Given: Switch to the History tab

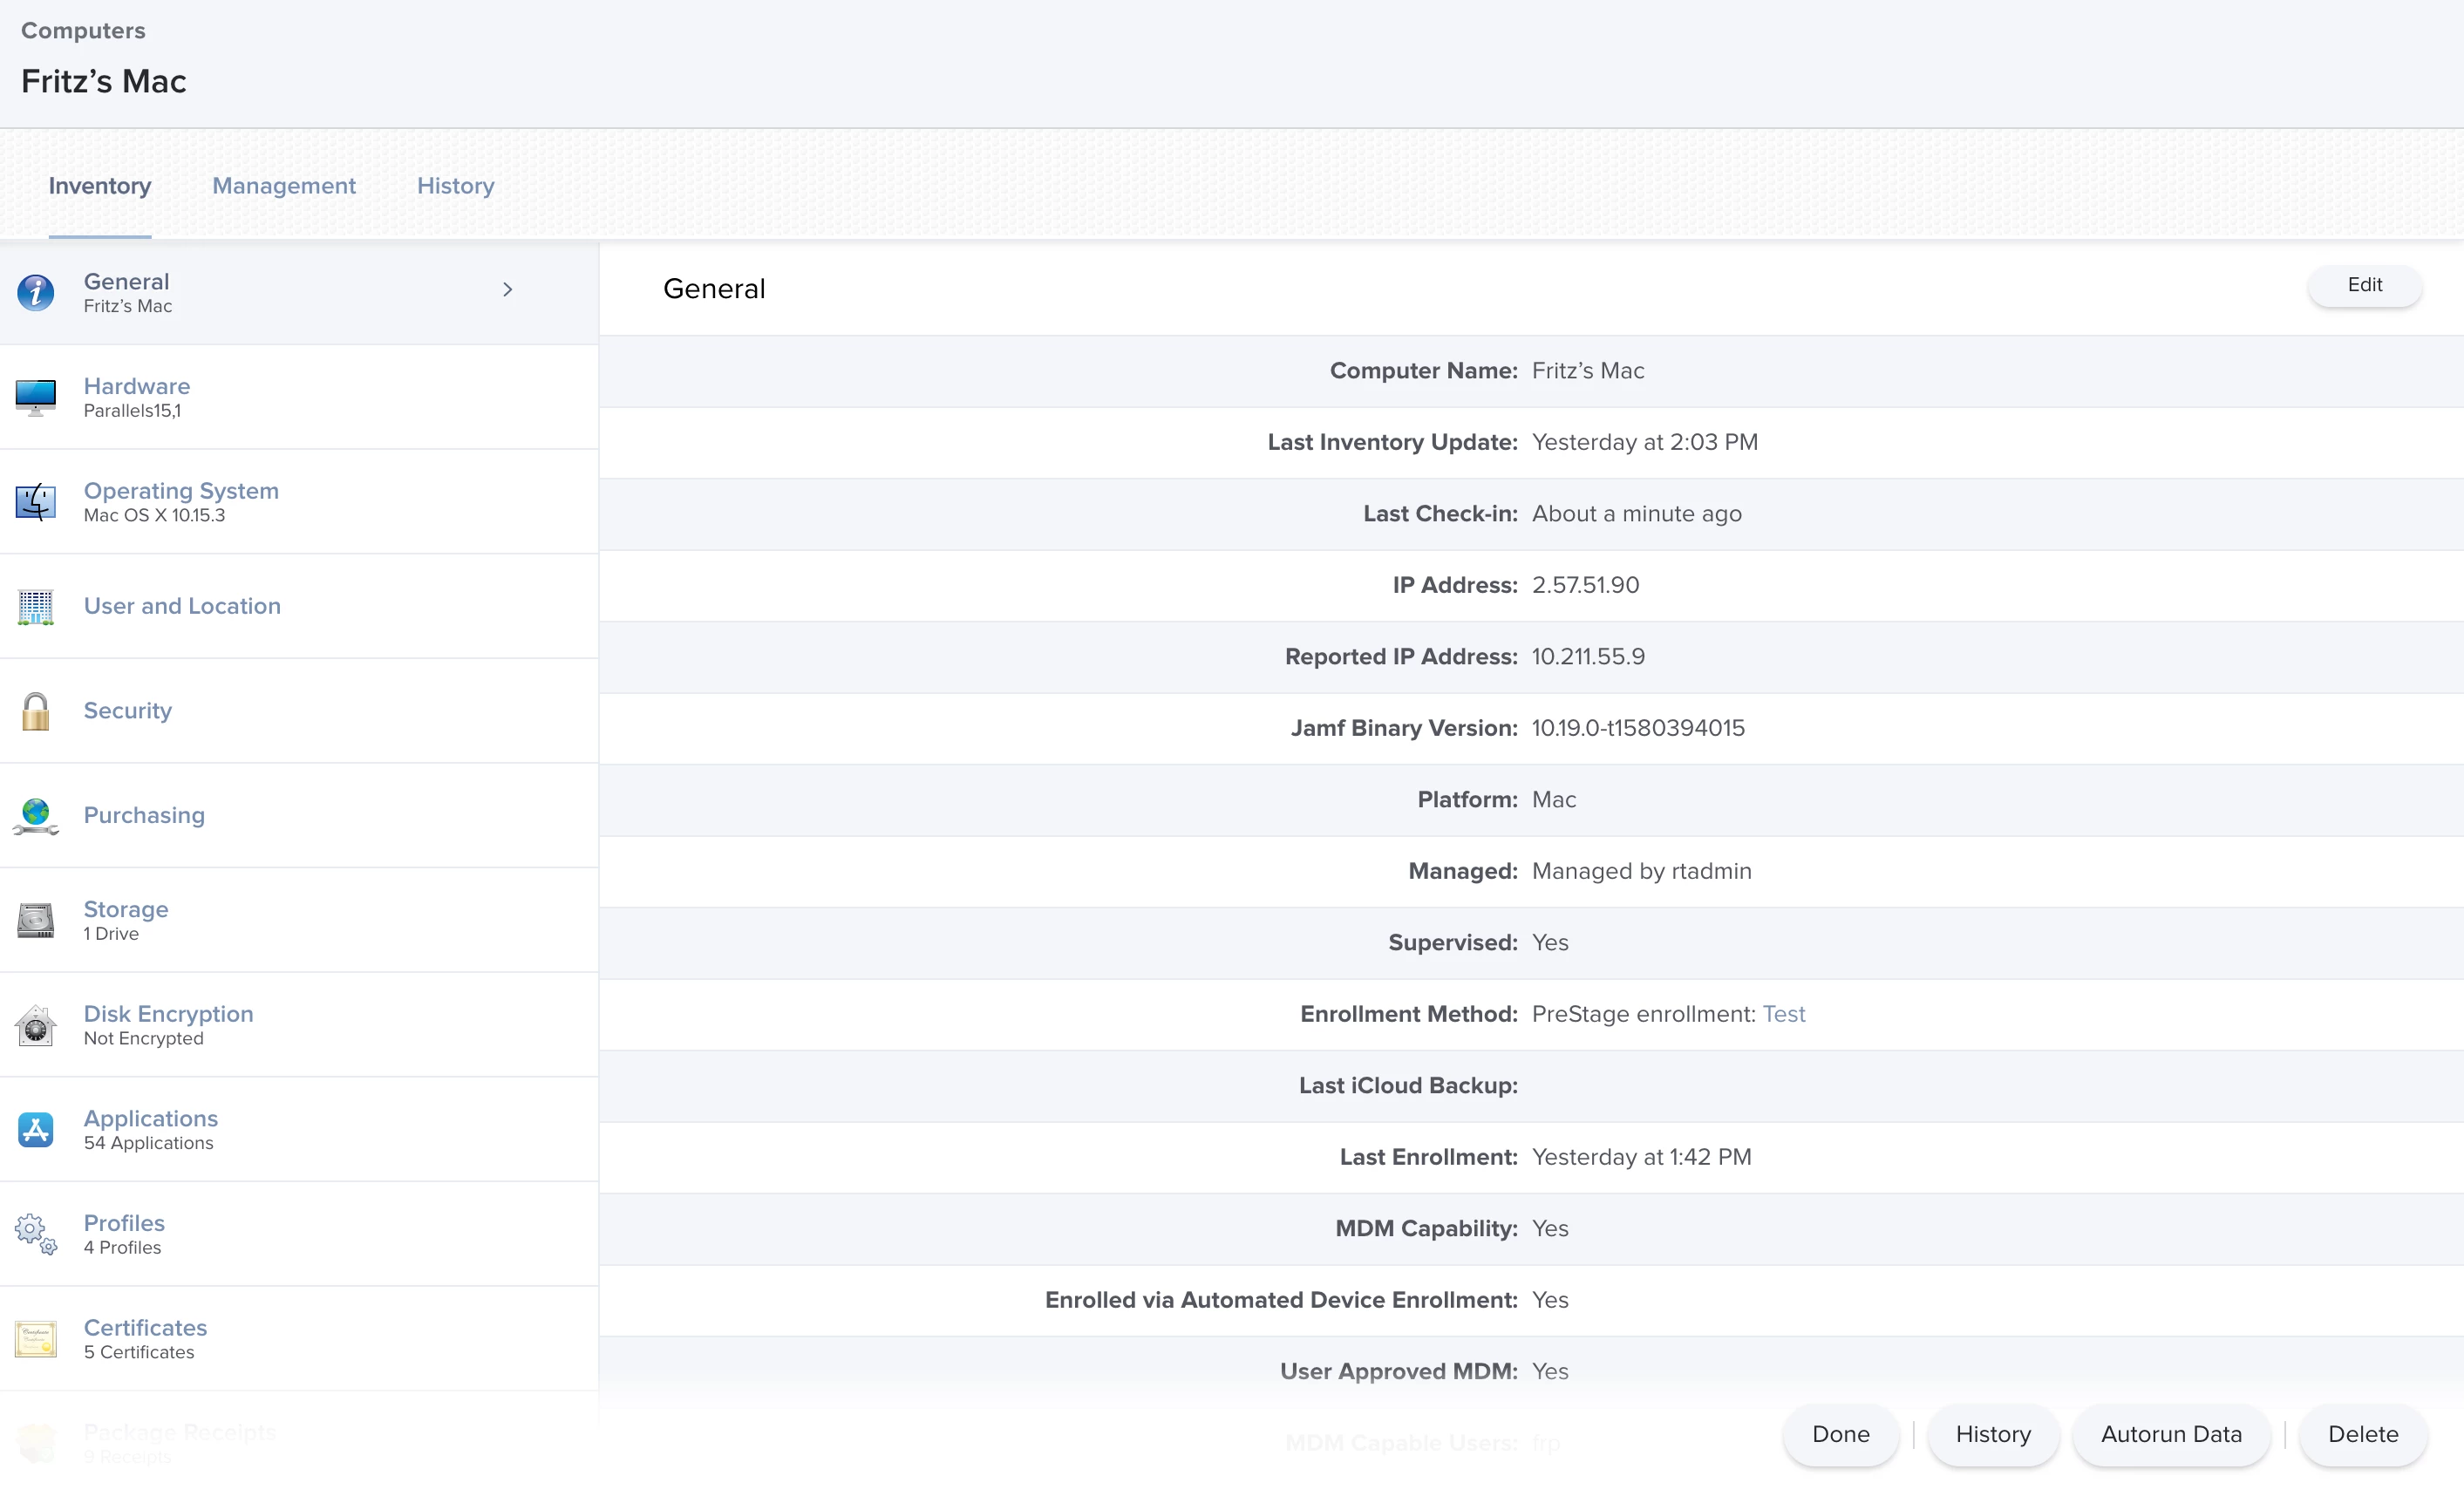Looking at the screenshot, I should 455,186.
